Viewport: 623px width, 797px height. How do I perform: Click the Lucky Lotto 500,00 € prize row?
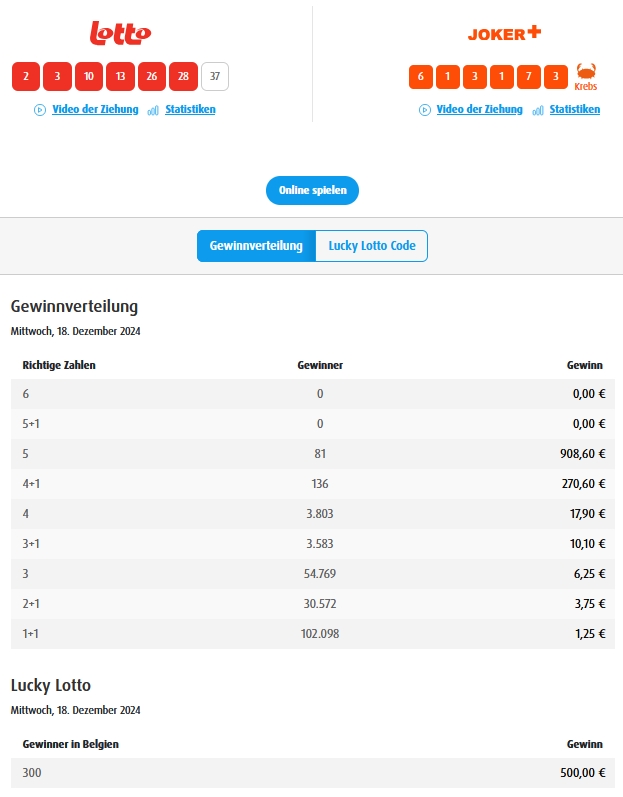click(313, 773)
